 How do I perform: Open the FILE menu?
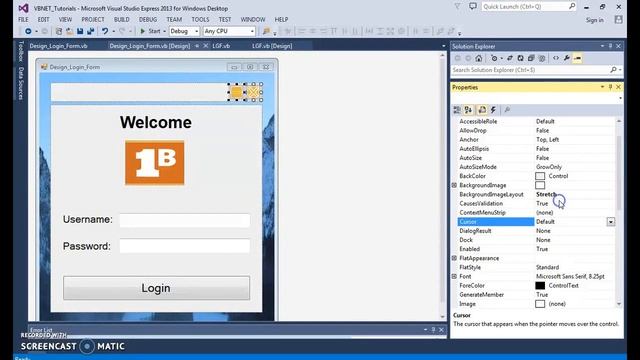tap(23, 20)
